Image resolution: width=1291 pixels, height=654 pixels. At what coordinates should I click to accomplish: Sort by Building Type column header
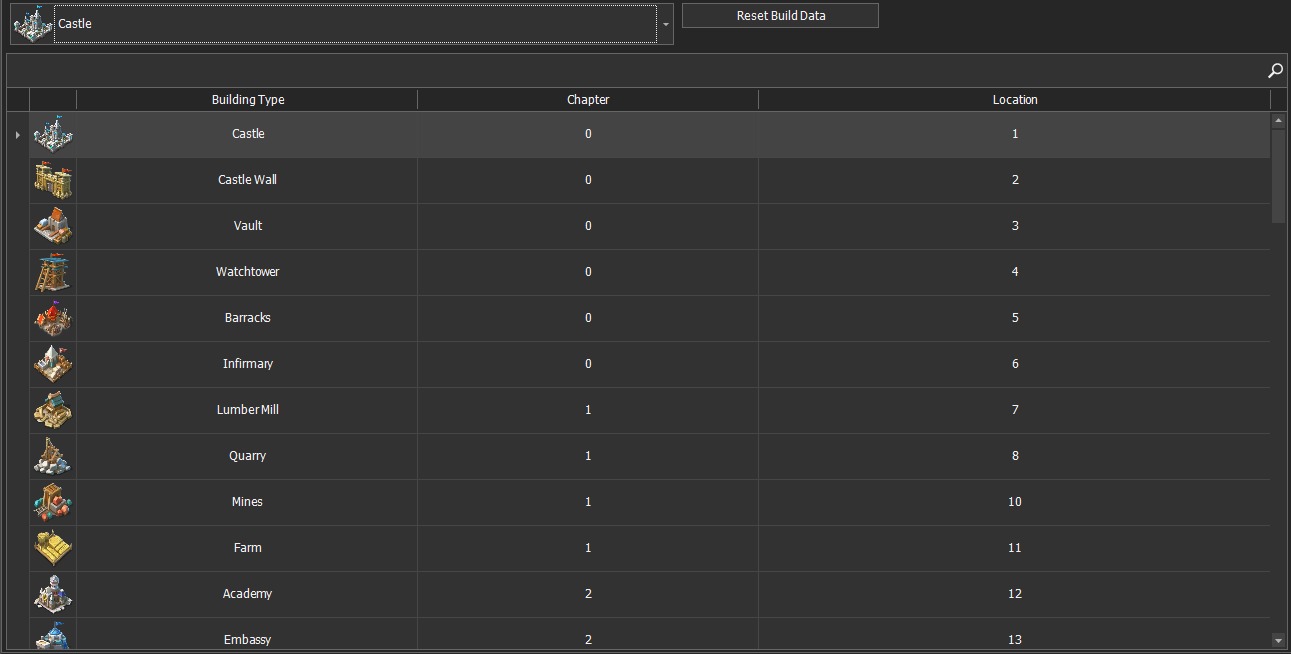pyautogui.click(x=247, y=100)
